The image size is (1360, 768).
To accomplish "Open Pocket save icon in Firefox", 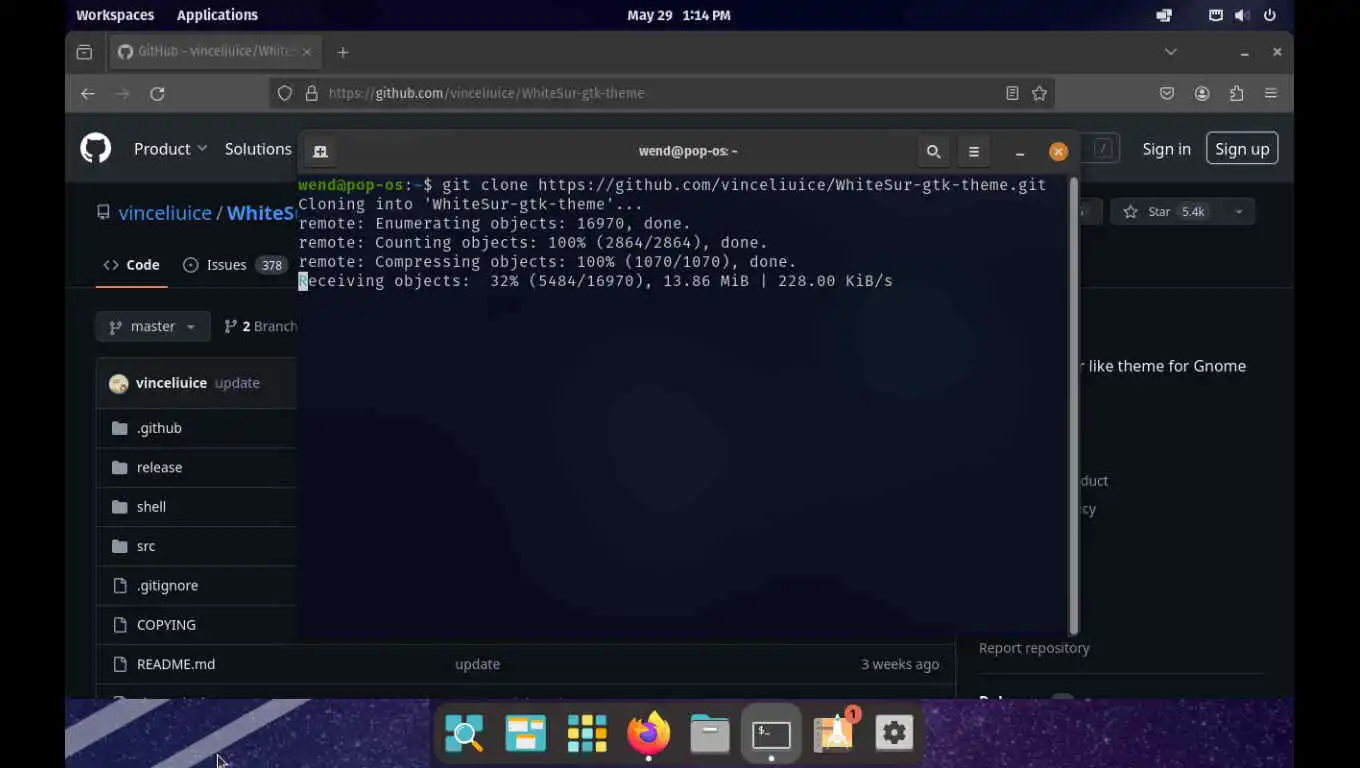I will point(1167,93).
